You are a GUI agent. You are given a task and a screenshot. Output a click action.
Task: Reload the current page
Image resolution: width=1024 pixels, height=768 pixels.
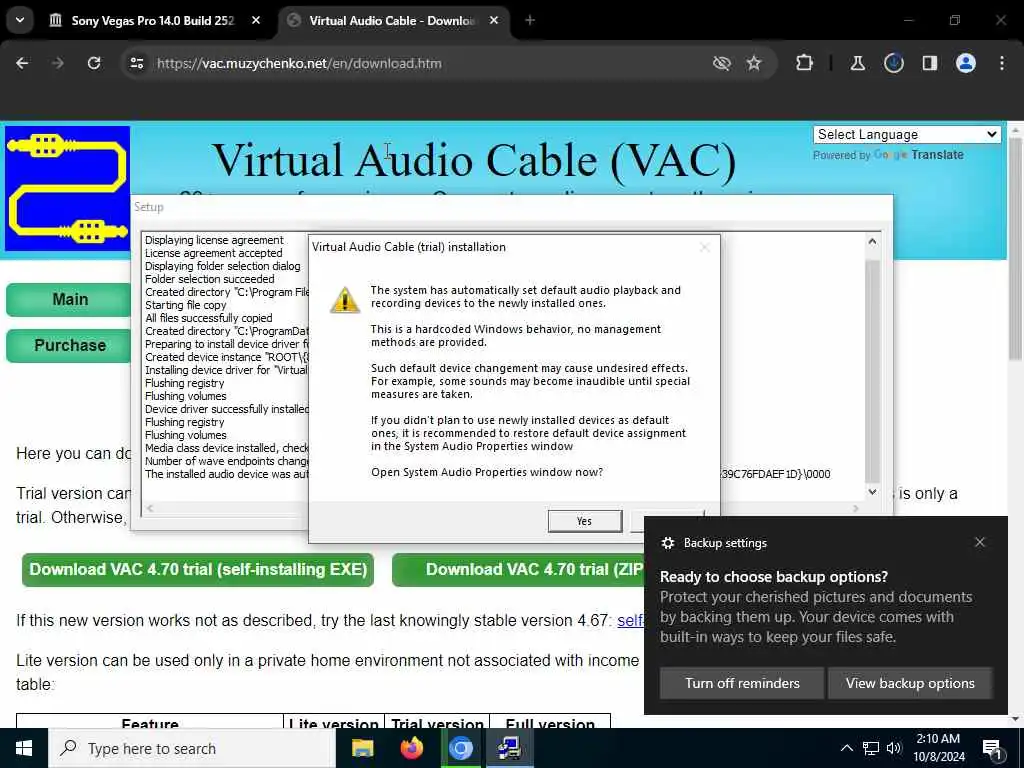[94, 63]
